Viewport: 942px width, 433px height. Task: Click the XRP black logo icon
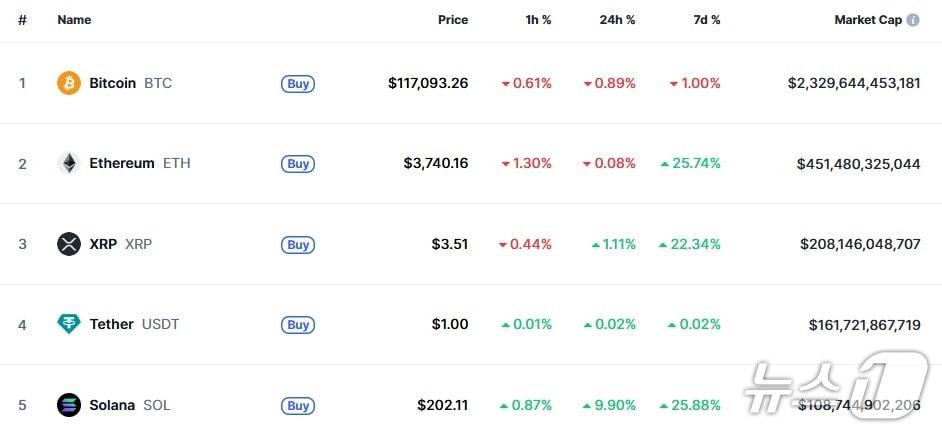69,244
